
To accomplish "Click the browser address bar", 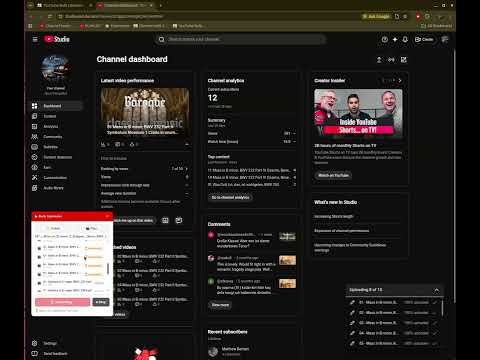I will (207, 16).
